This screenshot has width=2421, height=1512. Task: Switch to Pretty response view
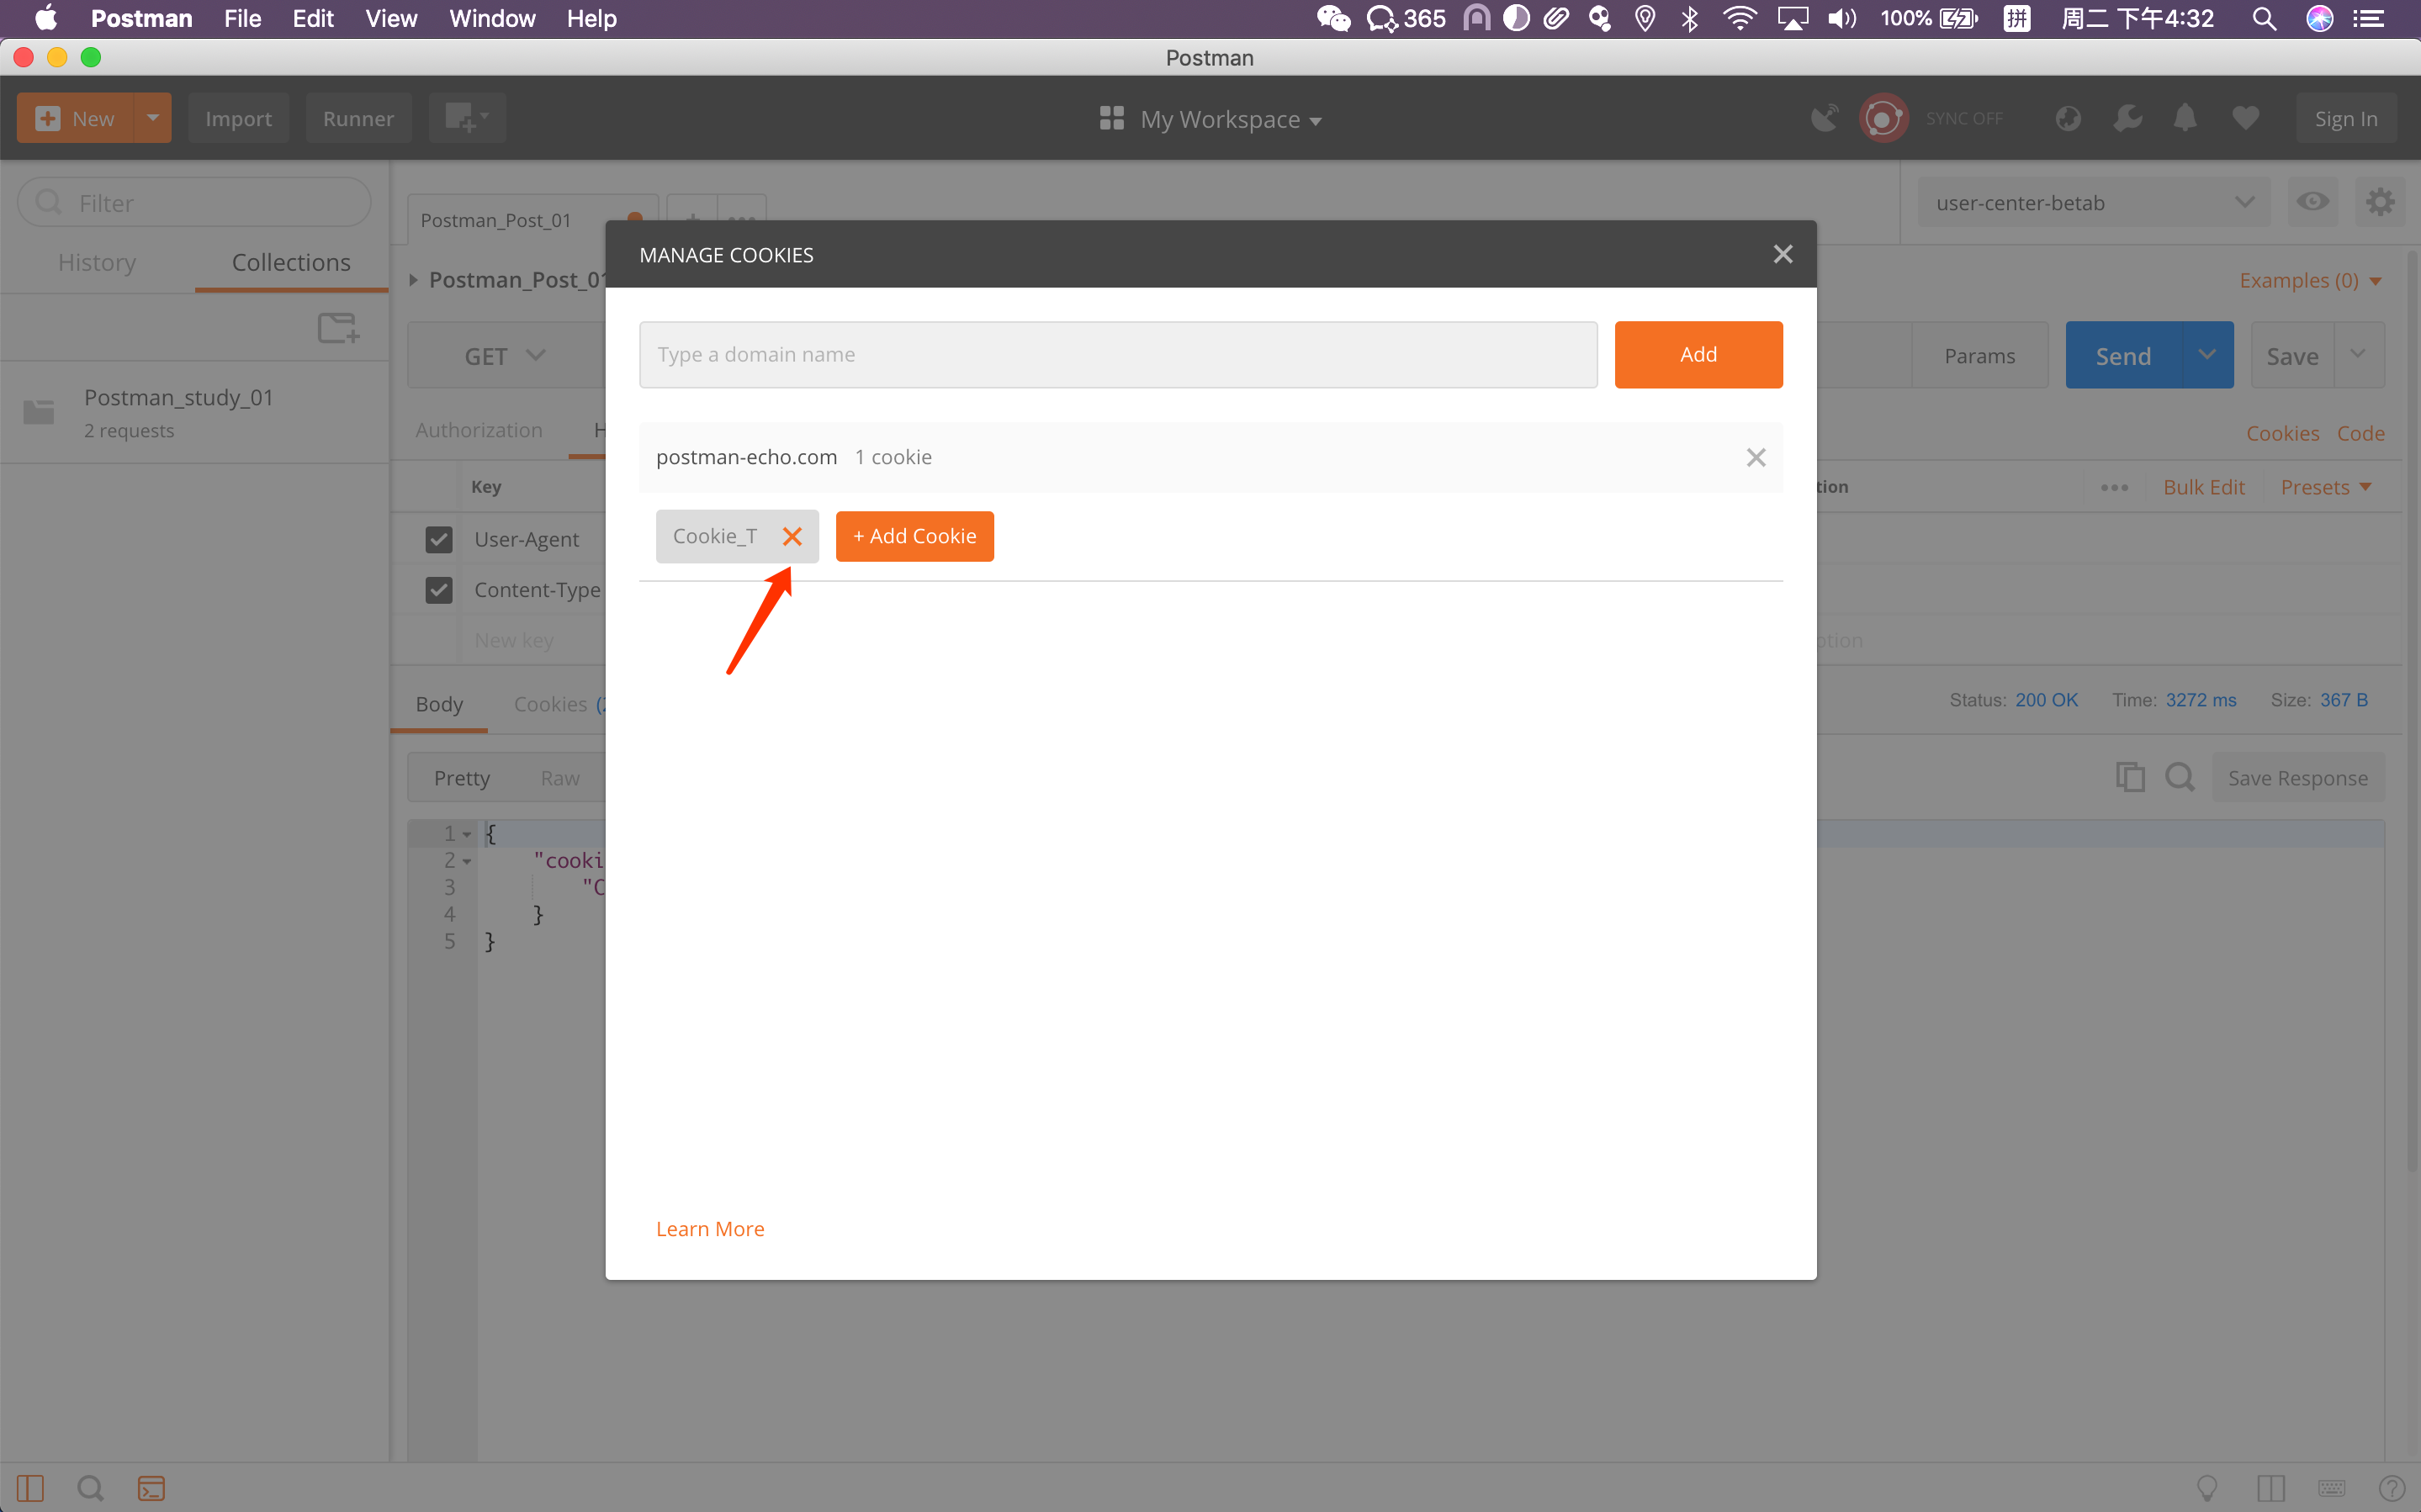coord(461,778)
